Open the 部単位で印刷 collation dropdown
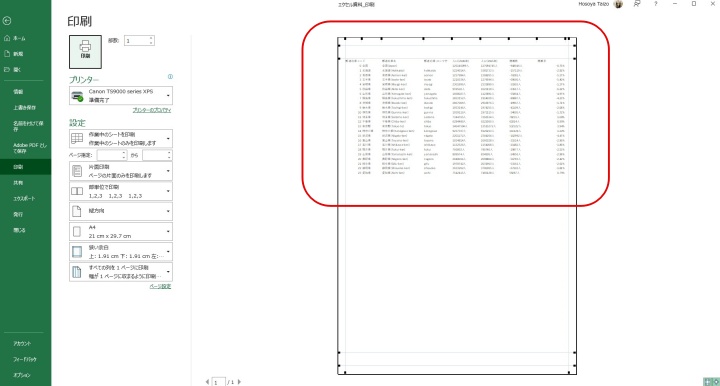720x386 pixels. tap(121, 191)
